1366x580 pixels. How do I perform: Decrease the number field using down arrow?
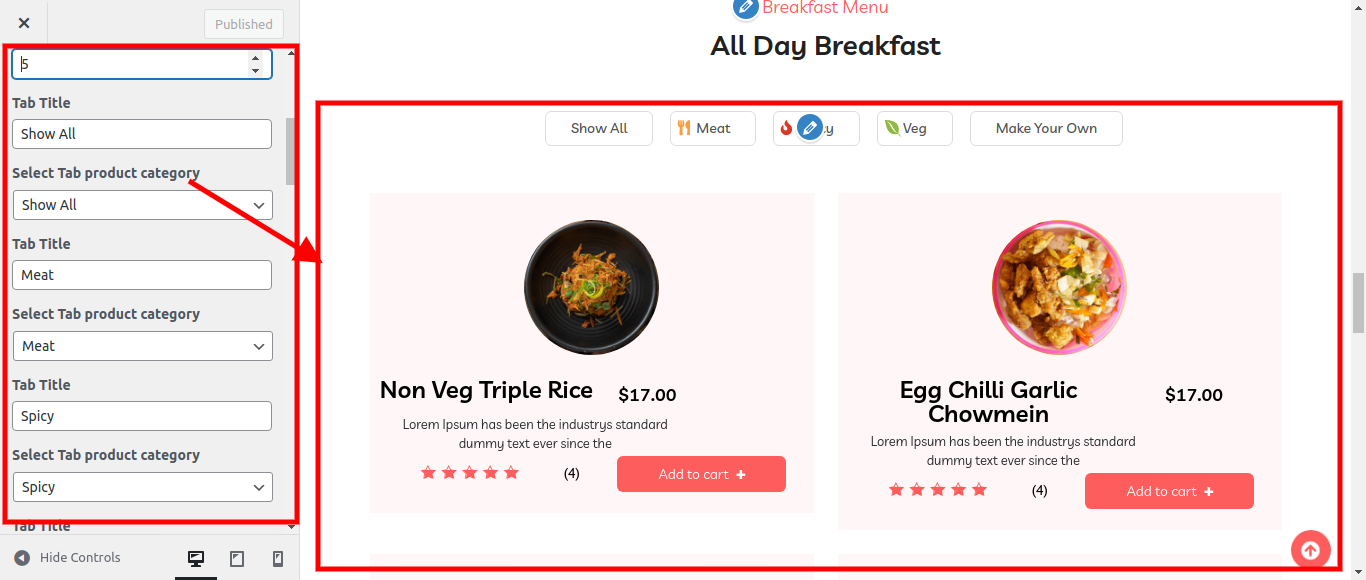[255, 71]
